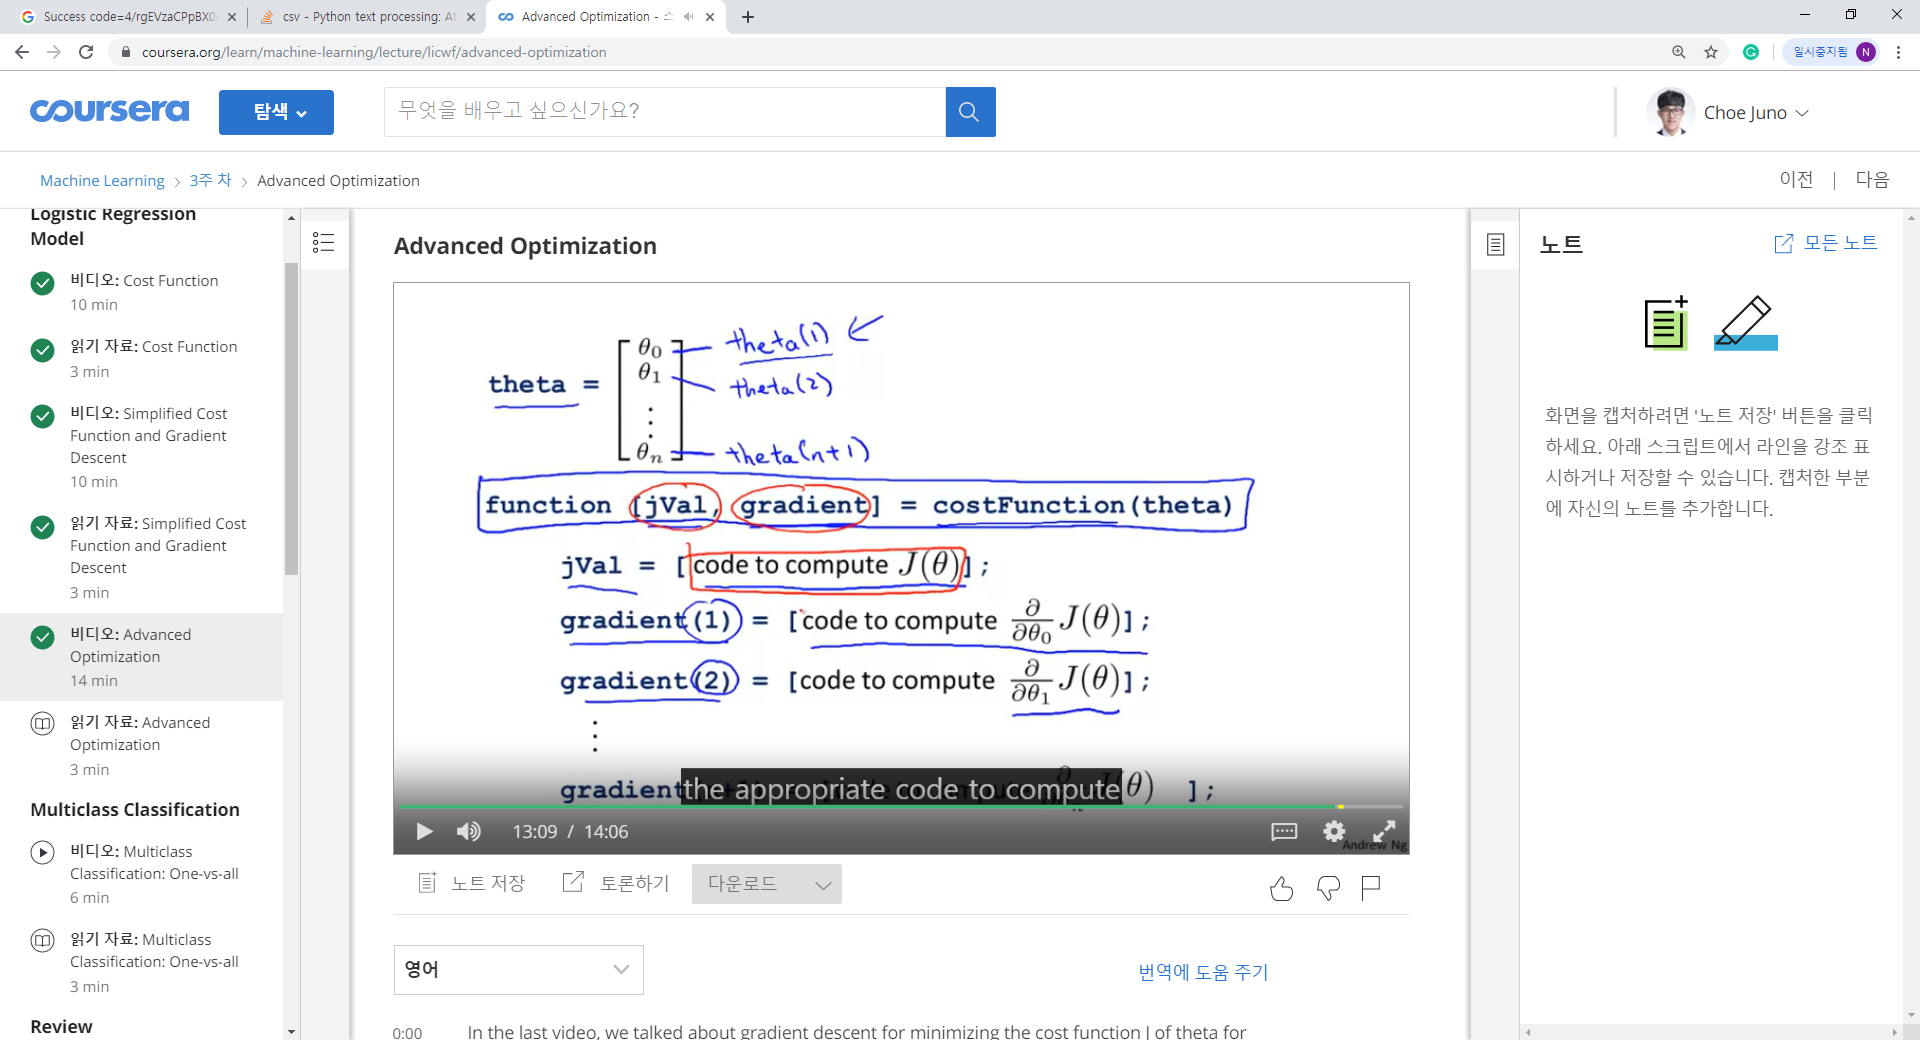Open the 영어 language dropdown
Image resolution: width=1920 pixels, height=1040 pixels.
[x=518, y=969]
